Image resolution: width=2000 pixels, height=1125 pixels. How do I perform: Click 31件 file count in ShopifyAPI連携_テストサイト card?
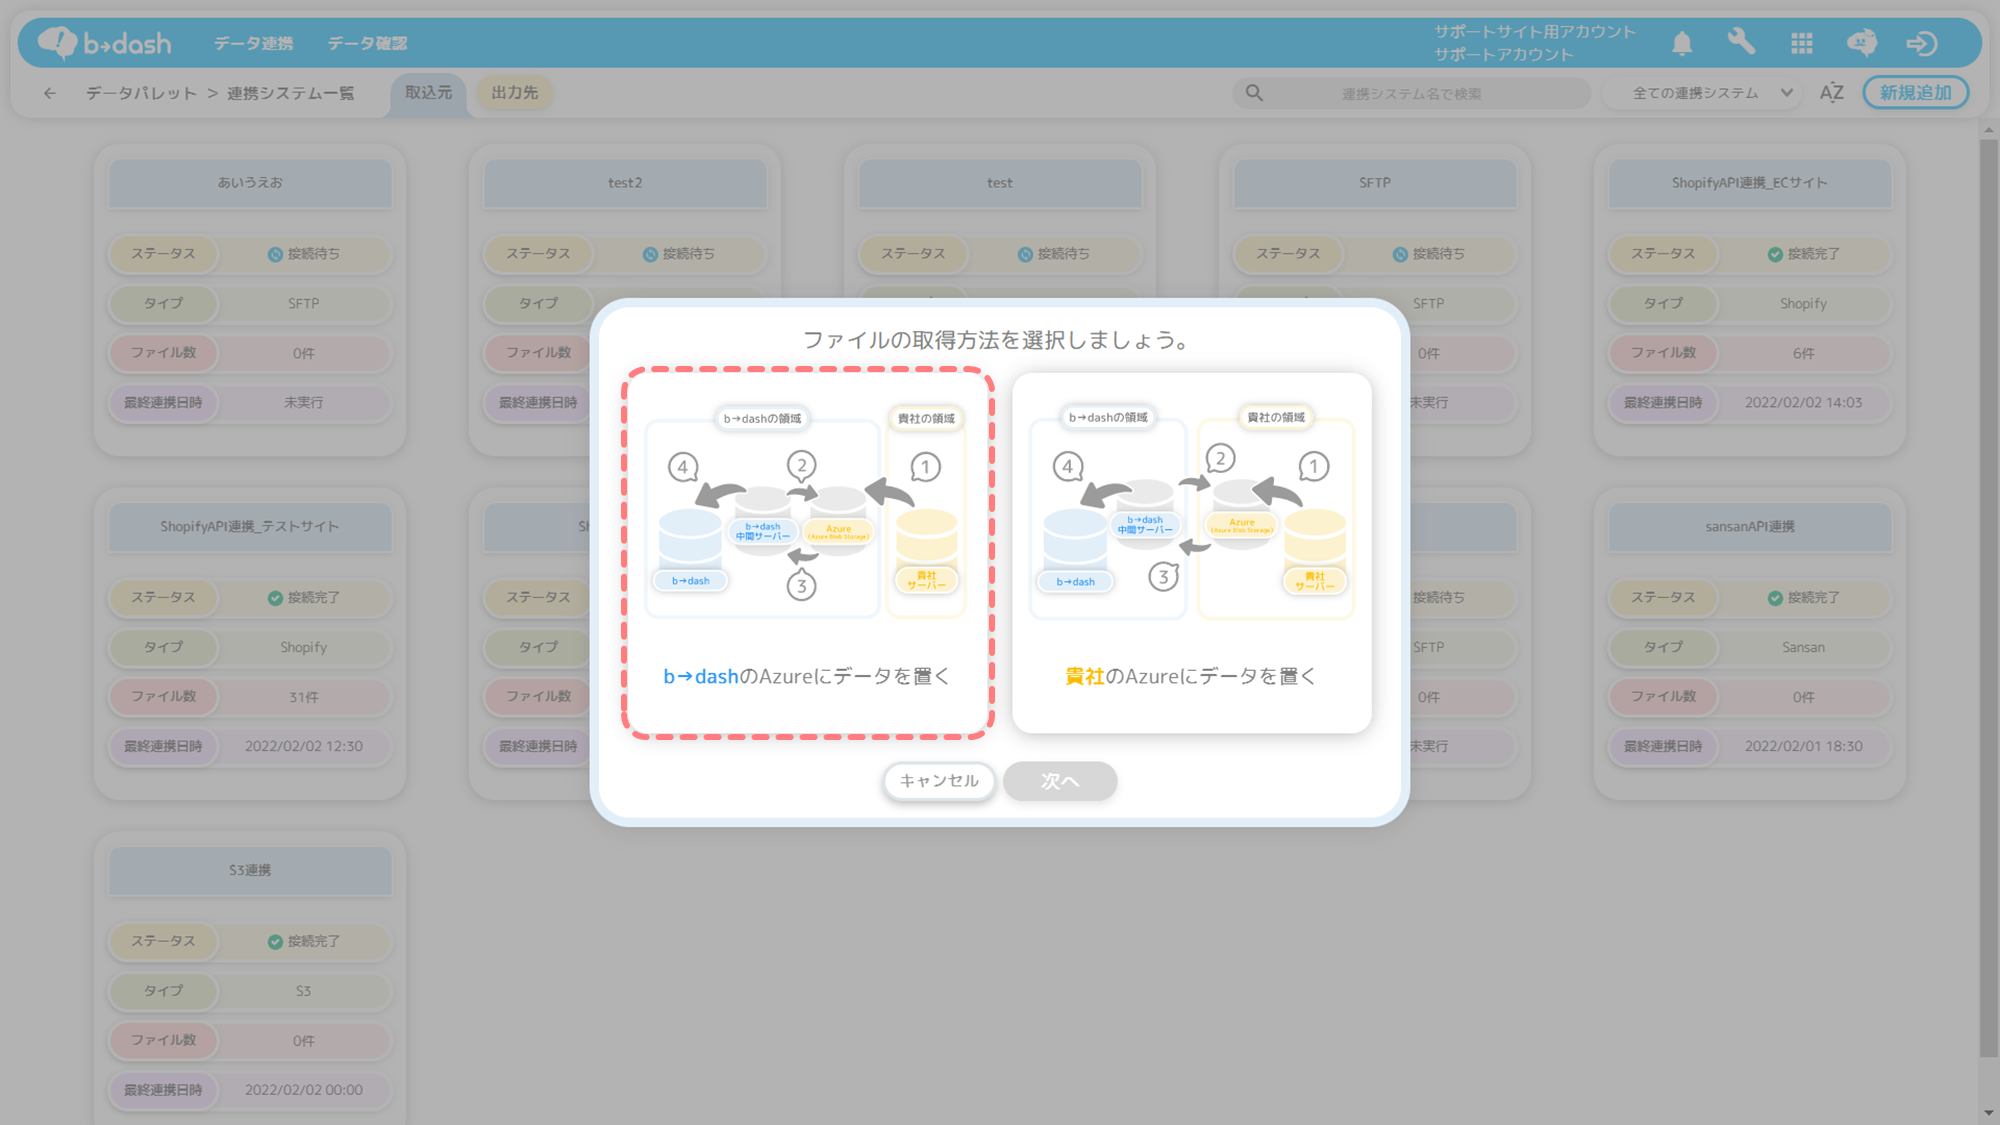[304, 697]
